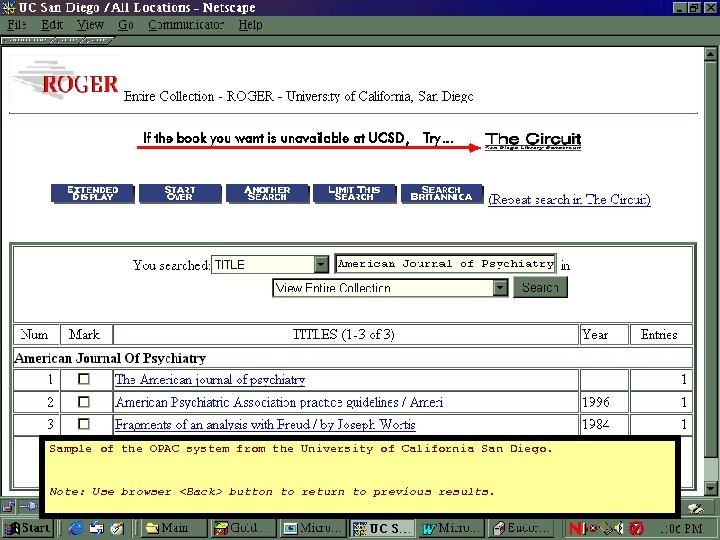Click the Extended Display button
720x540 pixels.
click(92, 193)
